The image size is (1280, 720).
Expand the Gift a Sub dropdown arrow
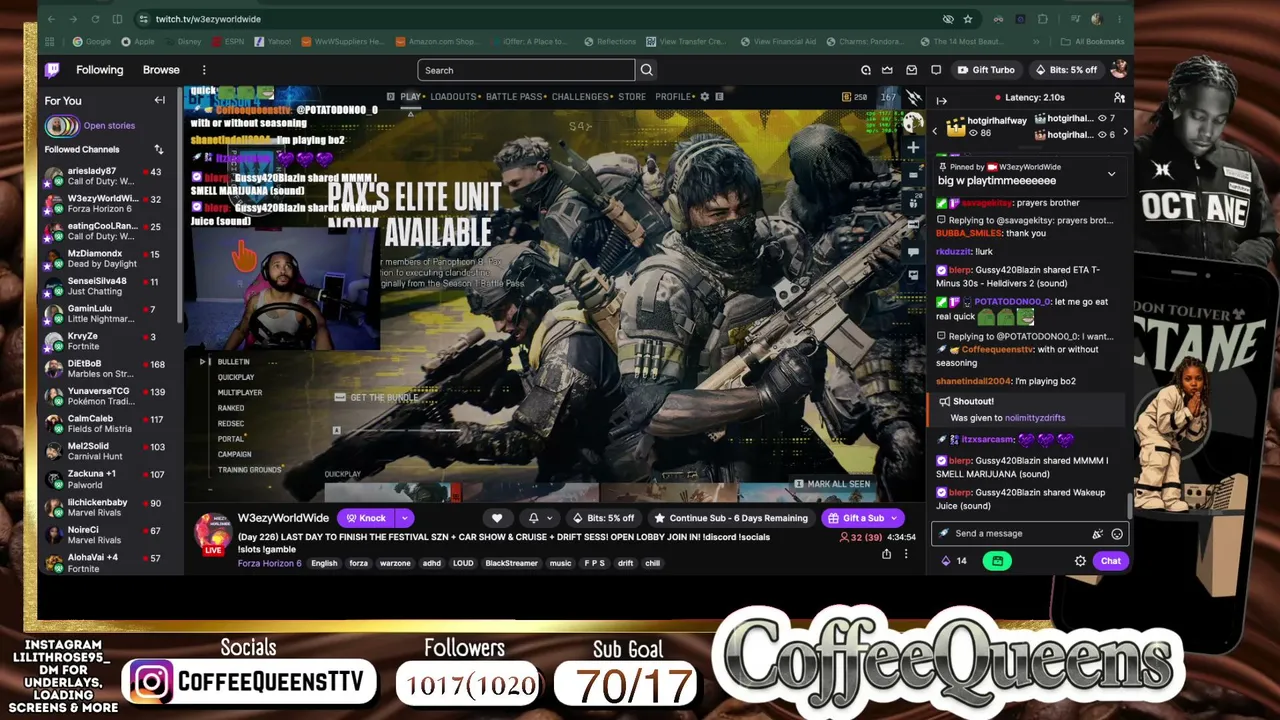click(x=895, y=518)
